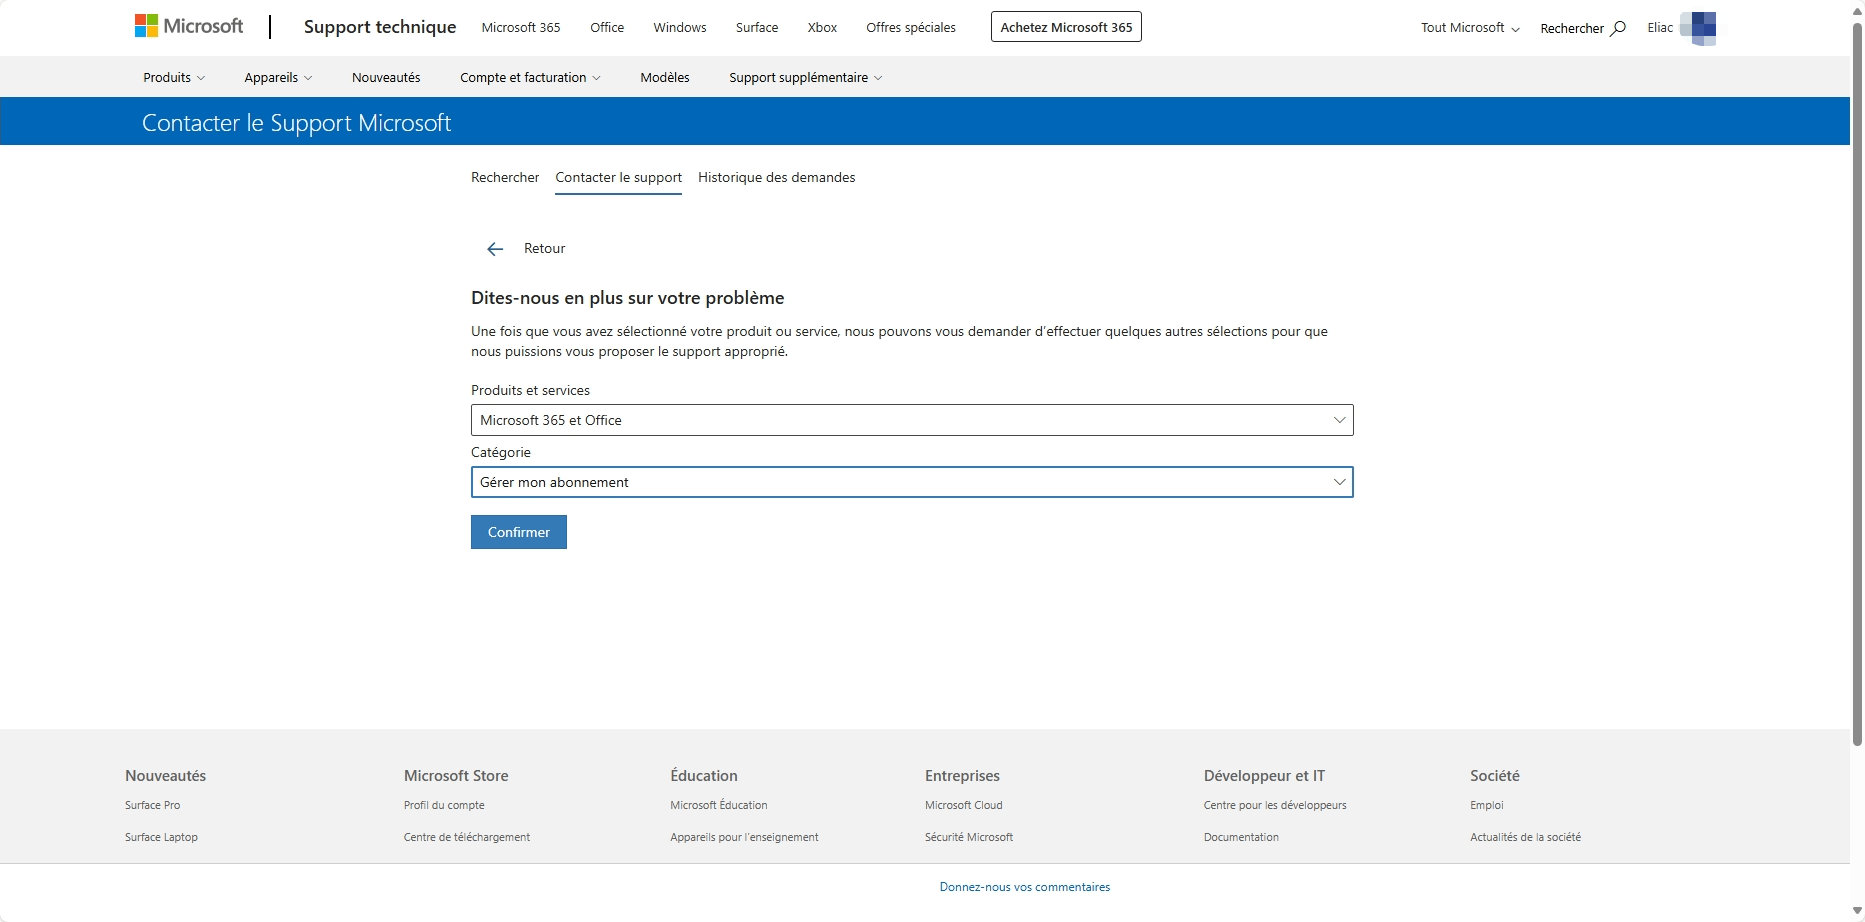Viewport: 1865px width, 922px height.
Task: Click the Société footer heading
Action: (x=1494, y=776)
